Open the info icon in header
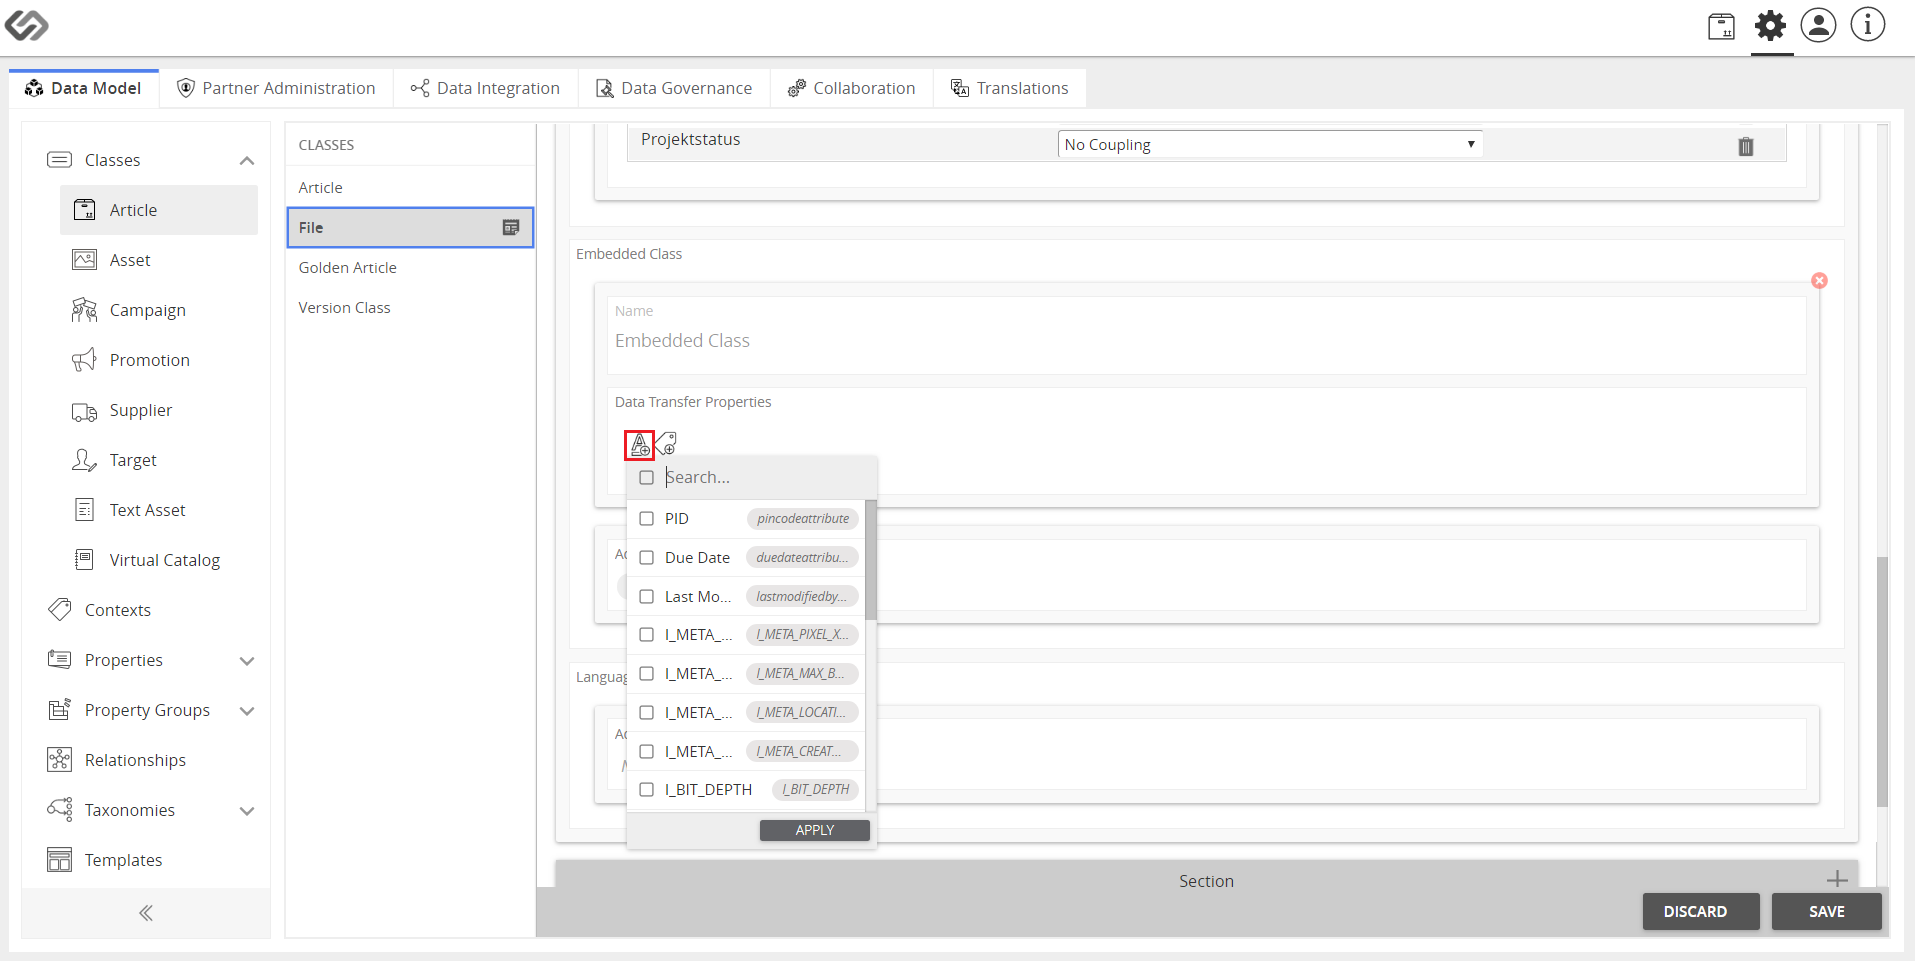Viewport: 1915px width, 961px height. click(1867, 25)
